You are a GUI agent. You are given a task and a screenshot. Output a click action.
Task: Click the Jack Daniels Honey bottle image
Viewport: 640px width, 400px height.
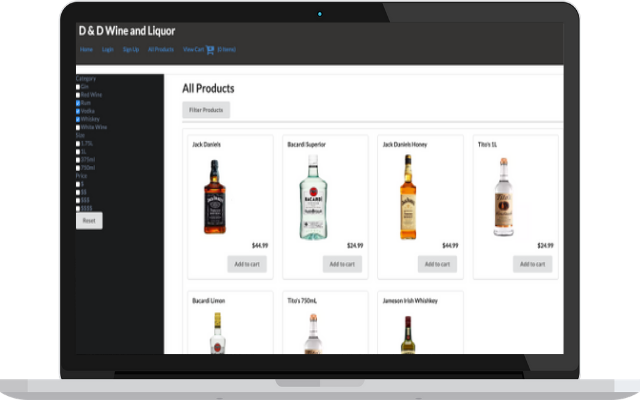coord(408,197)
